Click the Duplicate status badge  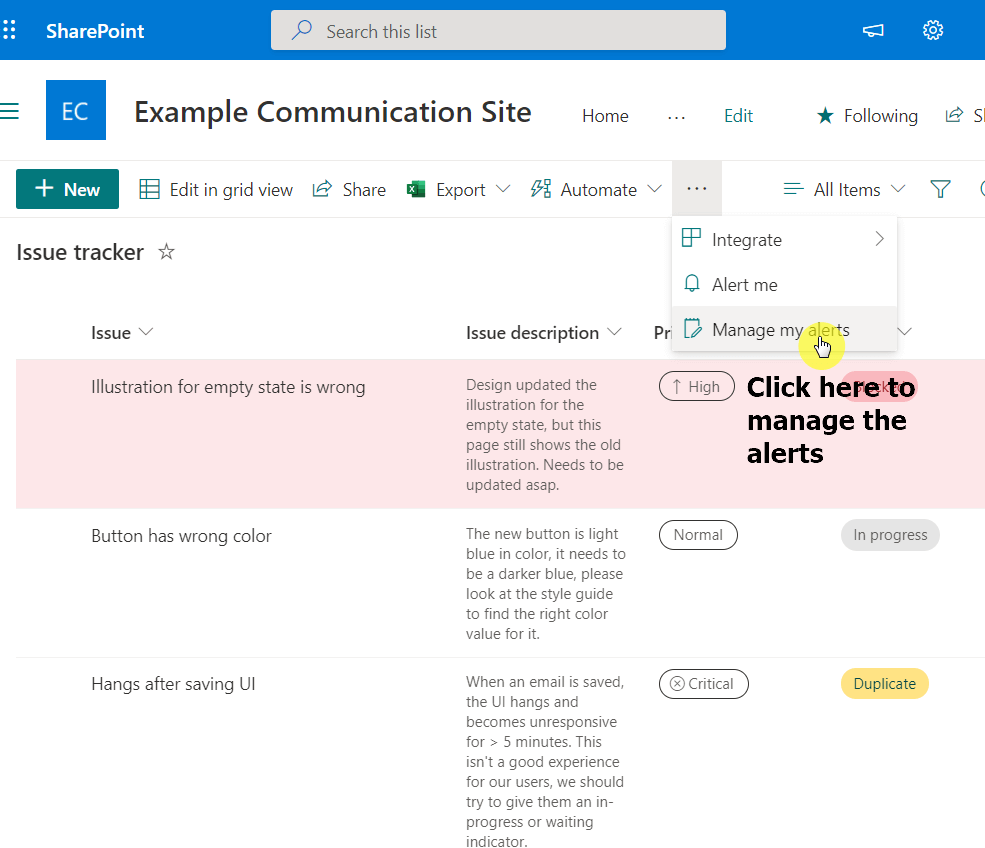click(x=884, y=683)
